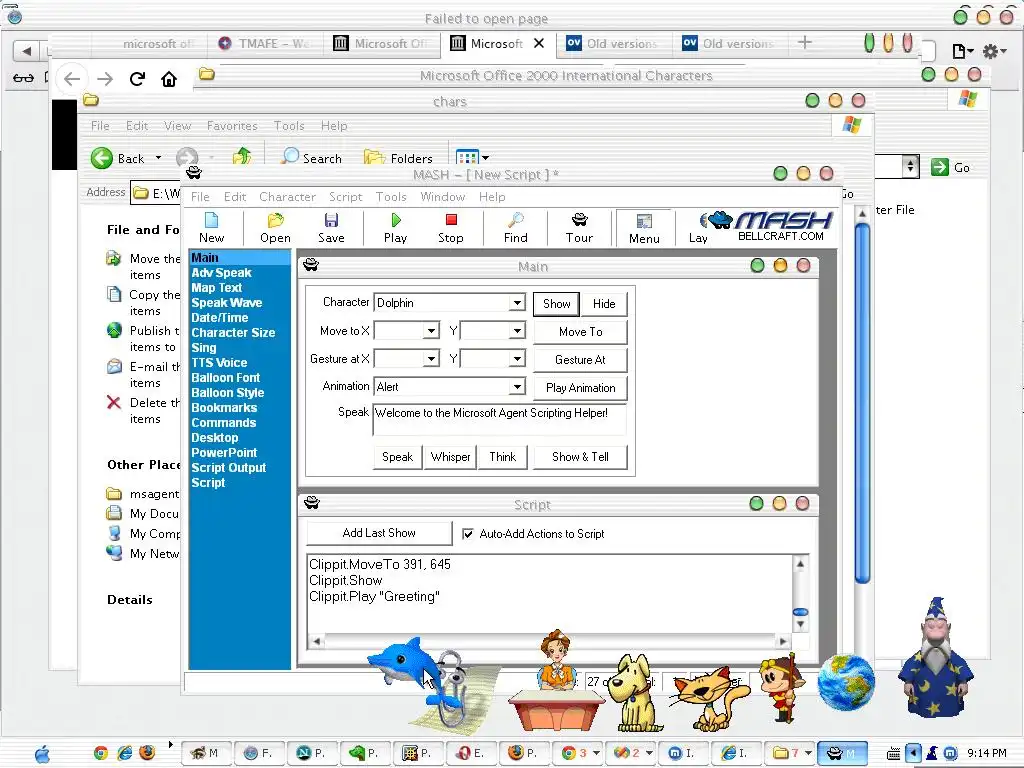Open the browser gear settings dropdown
1024x768 pixels.
coord(995,51)
